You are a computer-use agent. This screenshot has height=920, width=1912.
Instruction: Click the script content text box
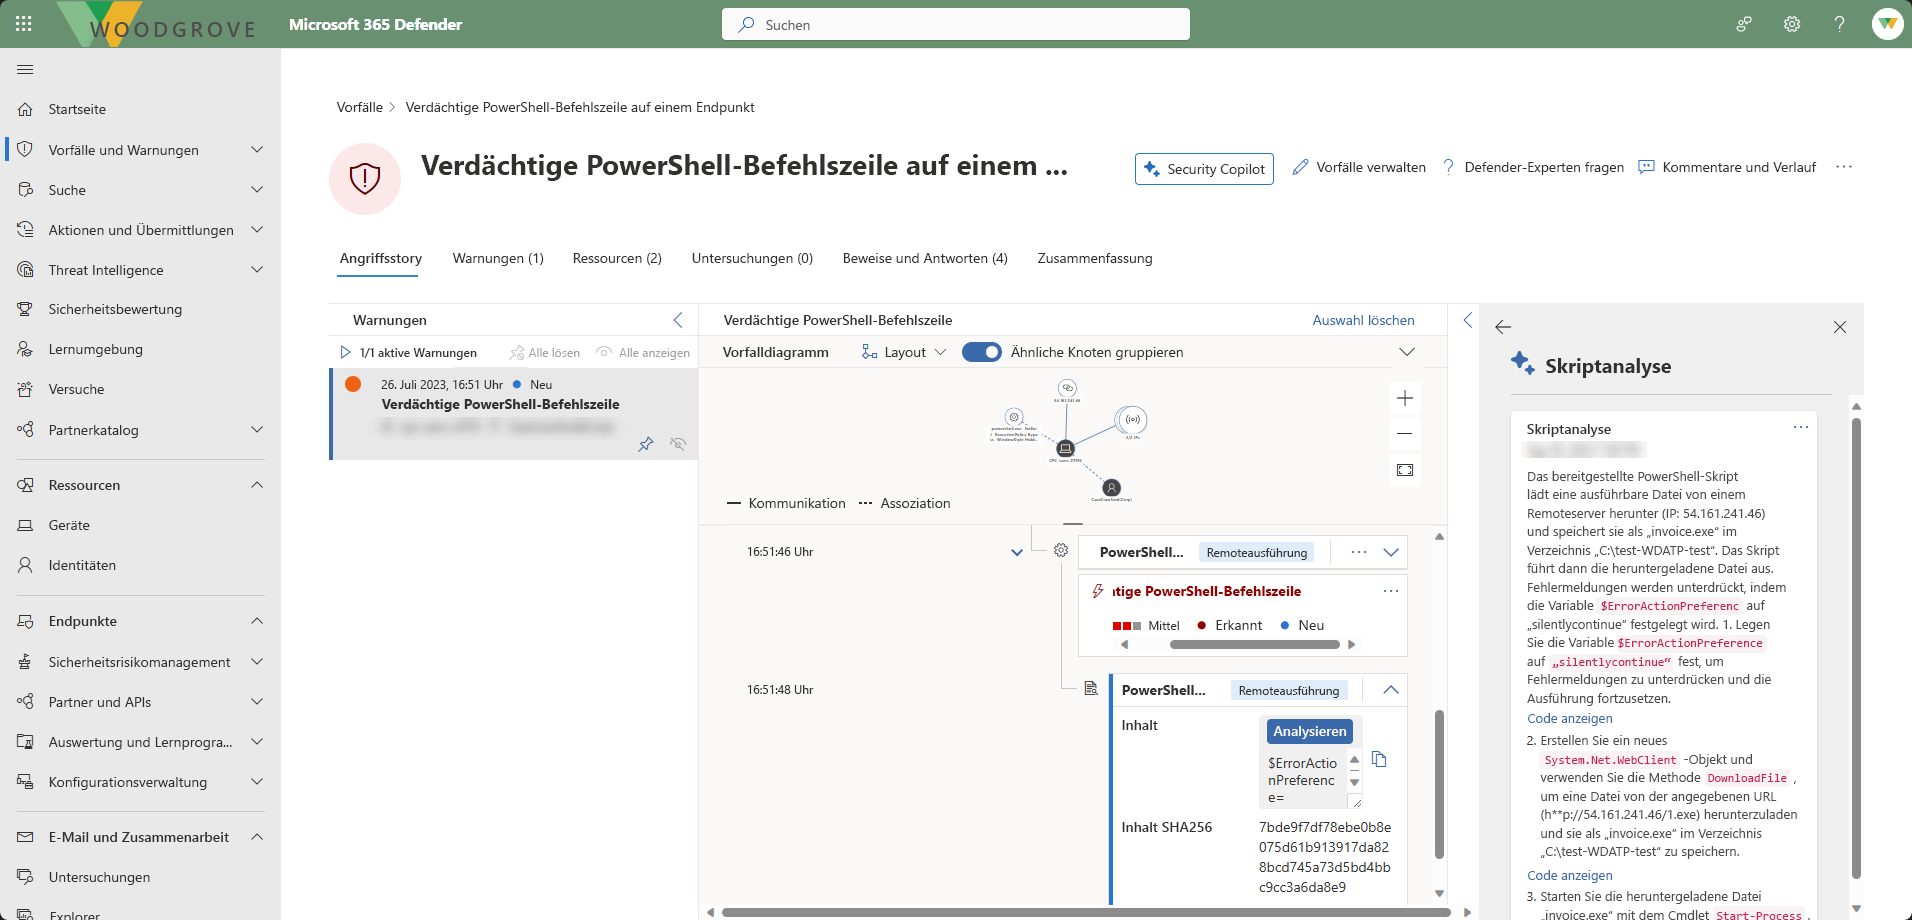click(1304, 779)
